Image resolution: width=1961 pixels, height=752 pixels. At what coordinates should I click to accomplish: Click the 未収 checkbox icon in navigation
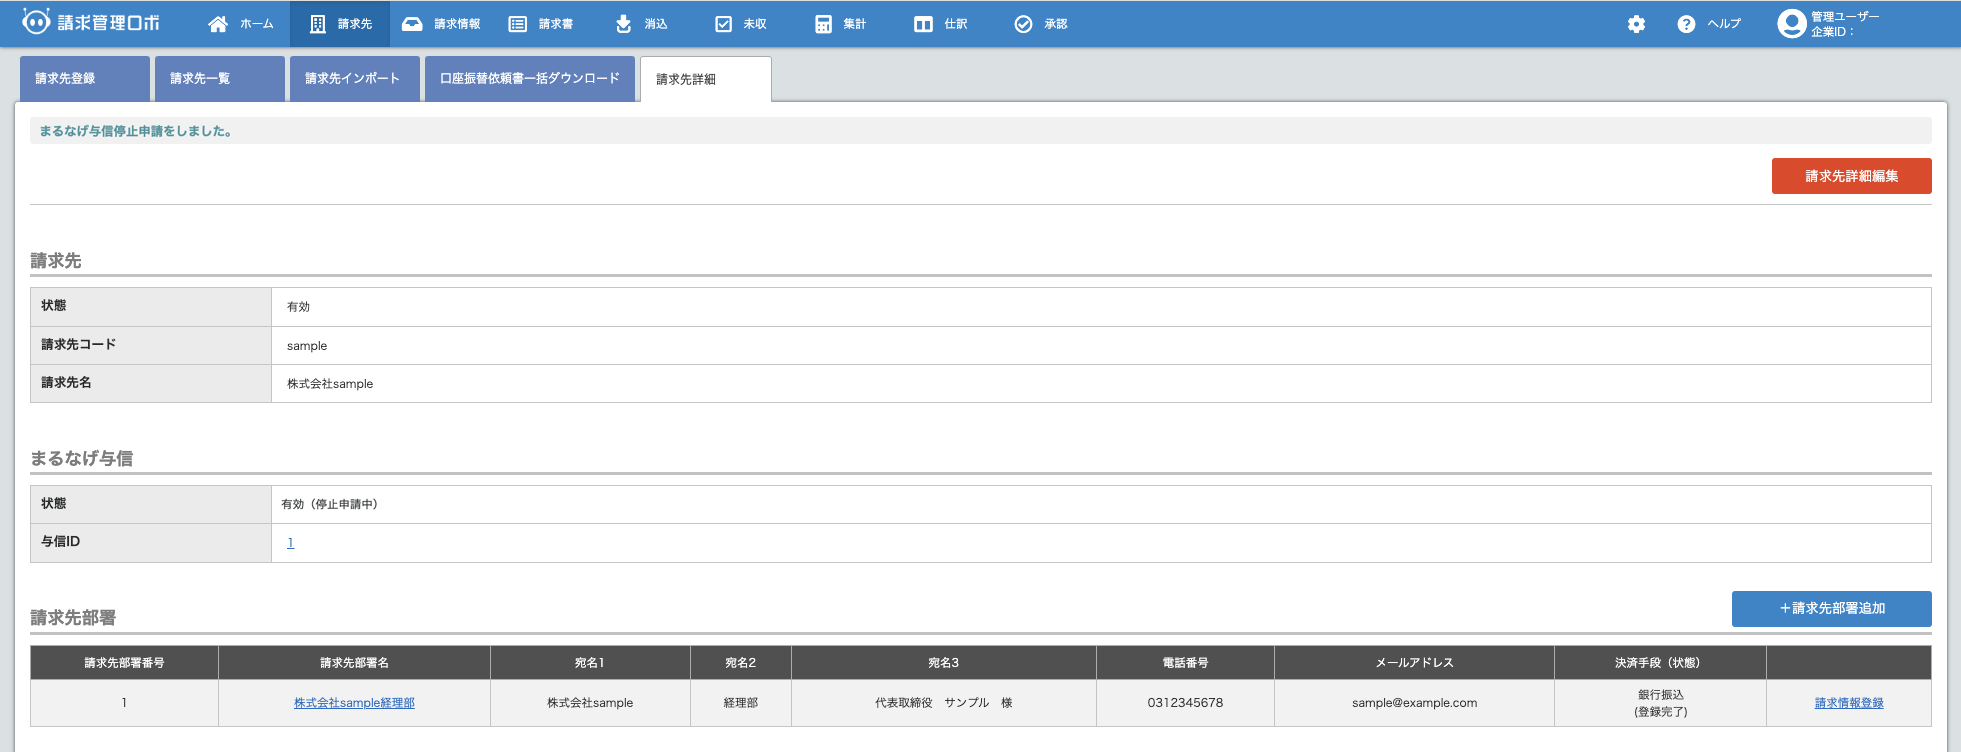(723, 24)
